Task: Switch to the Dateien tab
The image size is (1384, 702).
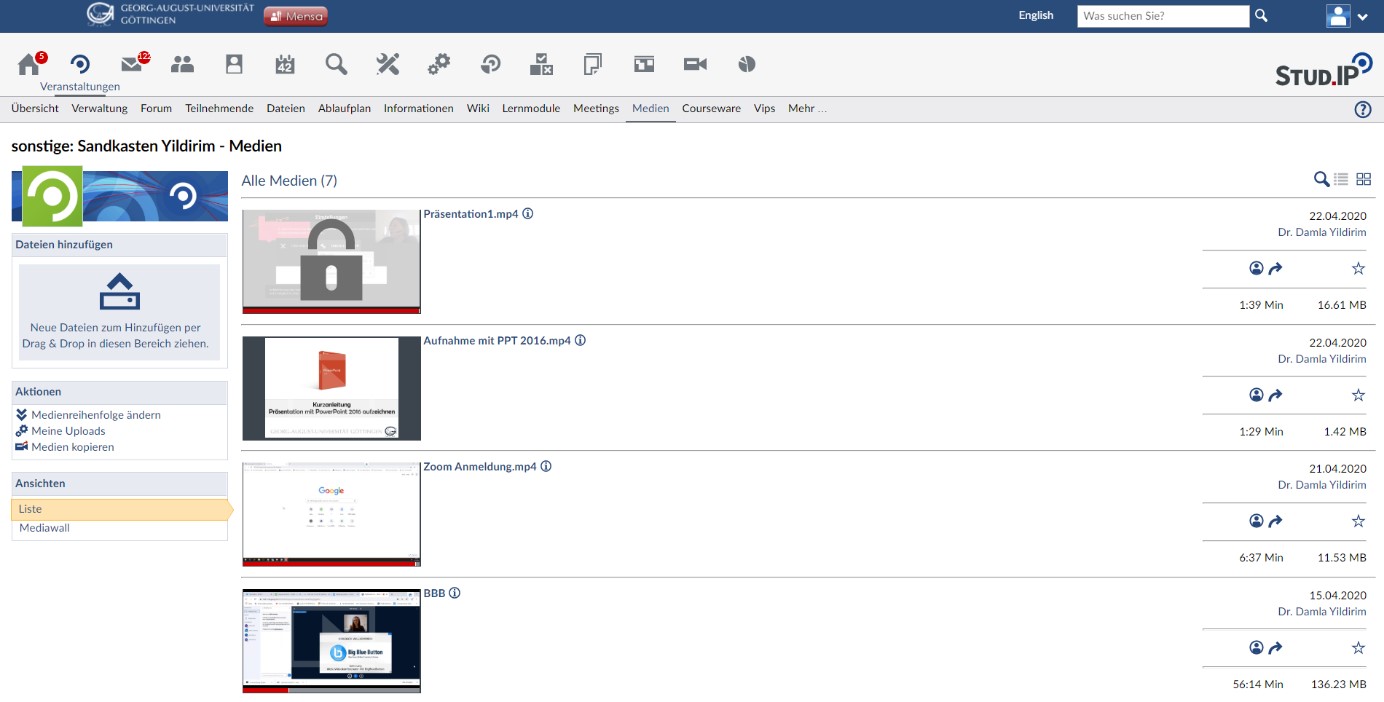Action: pyautogui.click(x=286, y=108)
